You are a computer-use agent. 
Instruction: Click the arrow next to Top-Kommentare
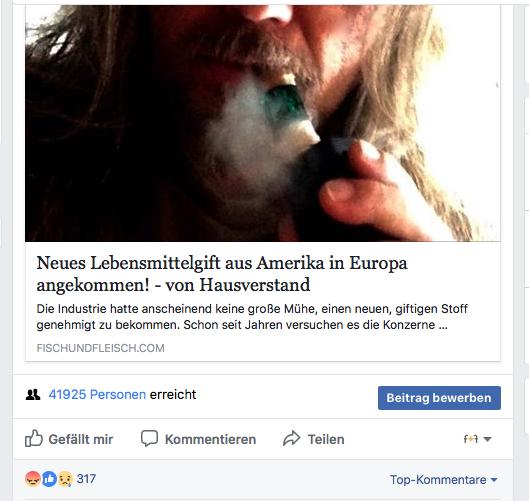494,480
